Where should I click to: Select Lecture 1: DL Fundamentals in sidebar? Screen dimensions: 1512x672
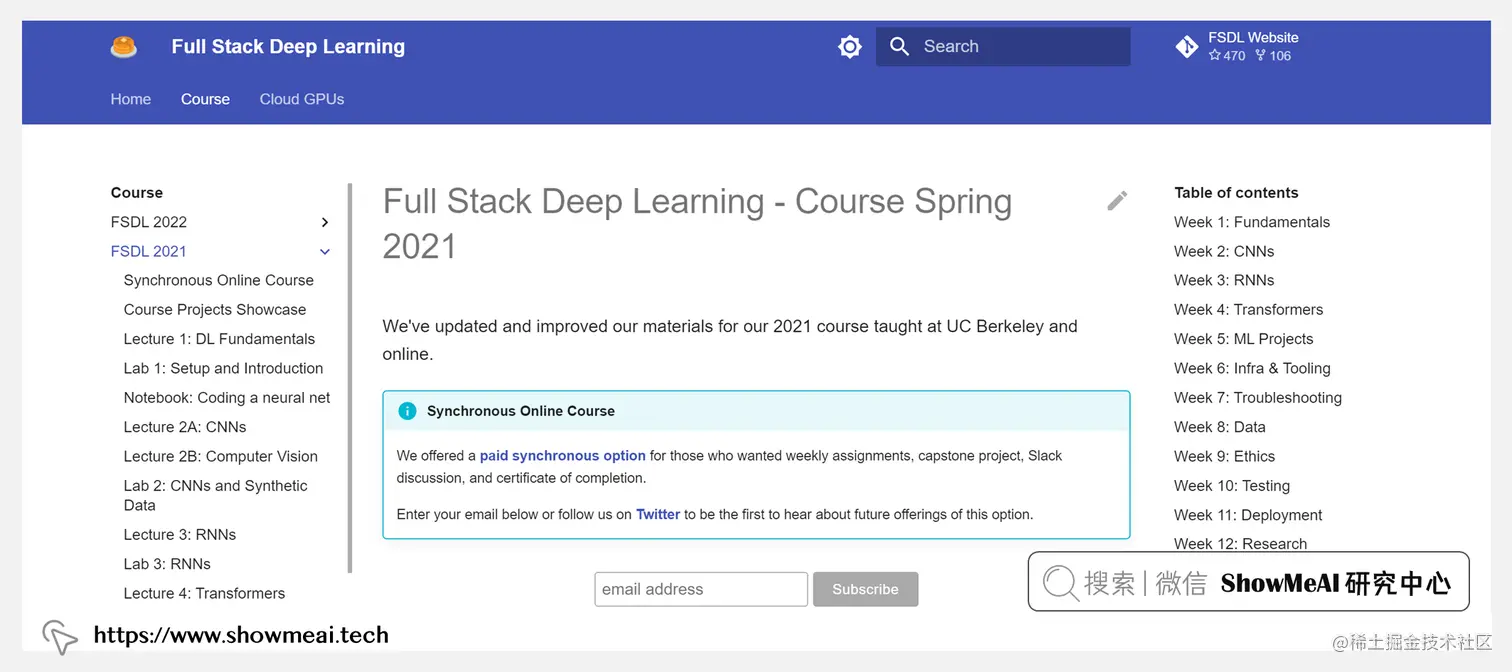point(219,338)
